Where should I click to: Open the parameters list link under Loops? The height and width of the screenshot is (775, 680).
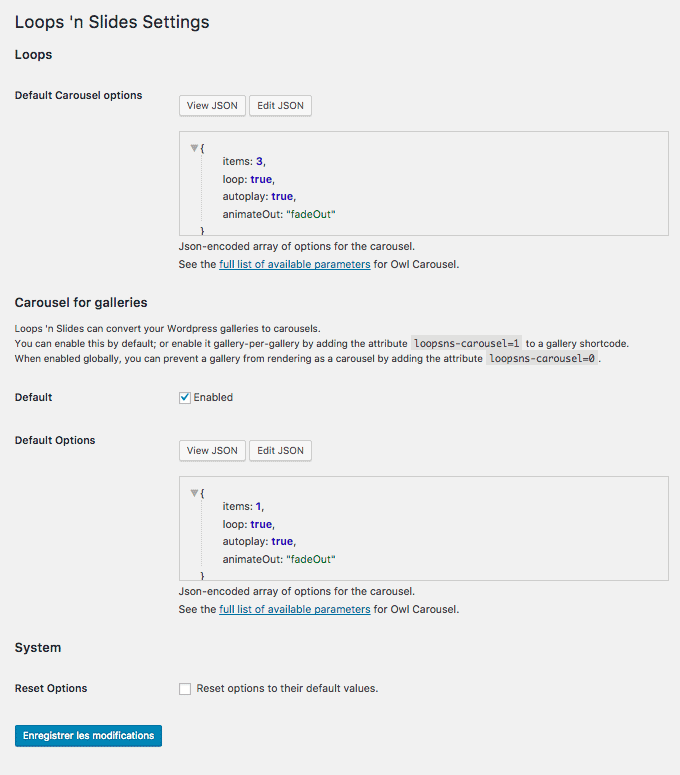pyautogui.click(x=295, y=265)
